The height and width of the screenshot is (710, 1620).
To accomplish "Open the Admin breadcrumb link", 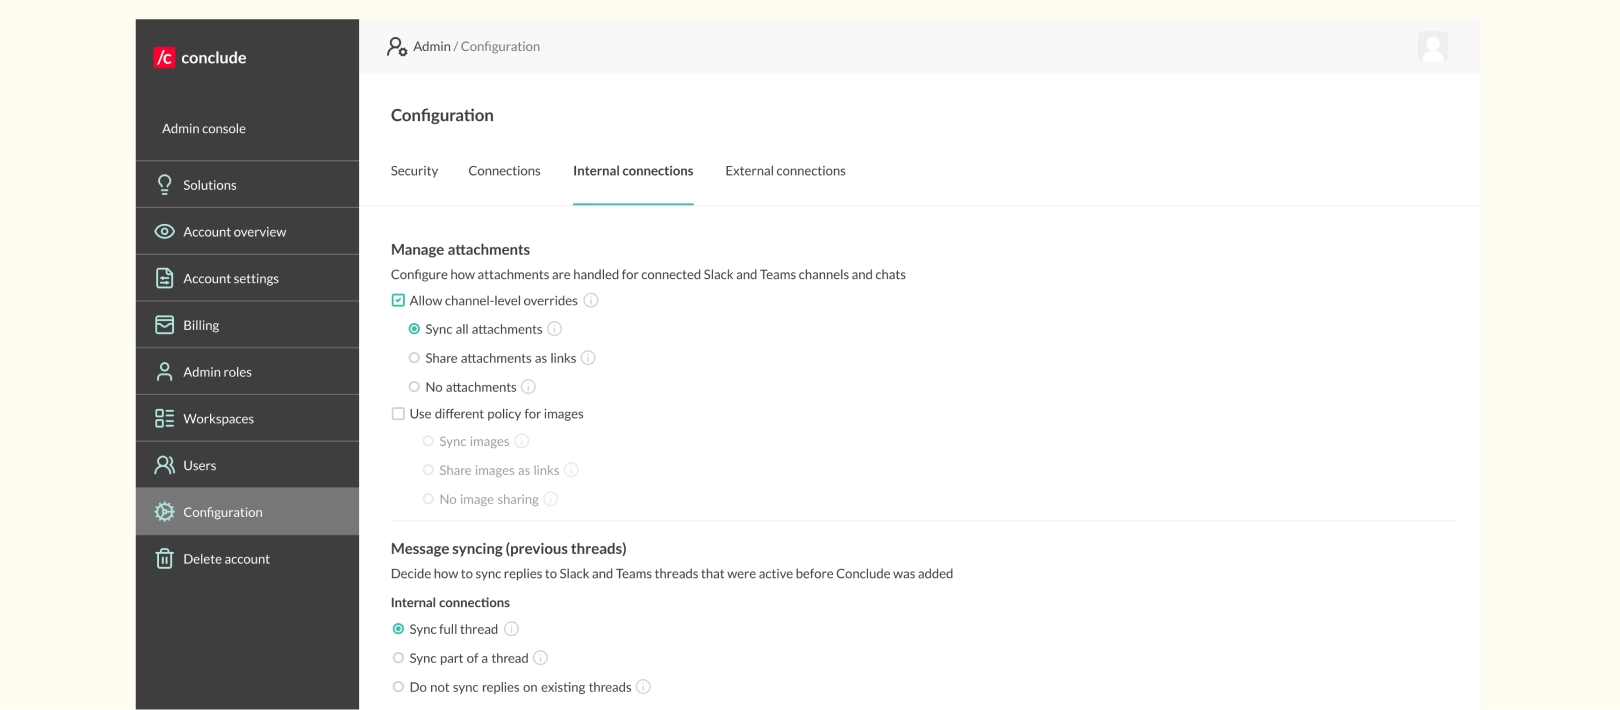I will coord(433,46).
